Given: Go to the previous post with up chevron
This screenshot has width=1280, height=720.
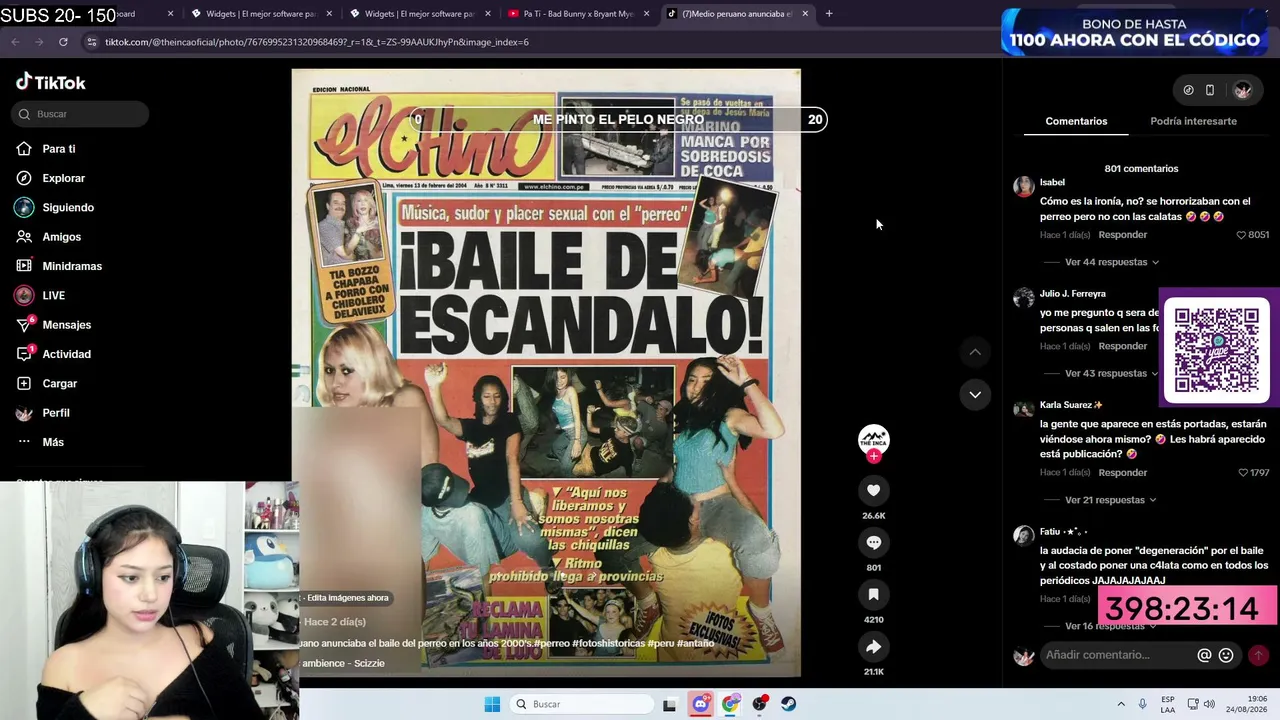Looking at the screenshot, I should [x=975, y=352].
